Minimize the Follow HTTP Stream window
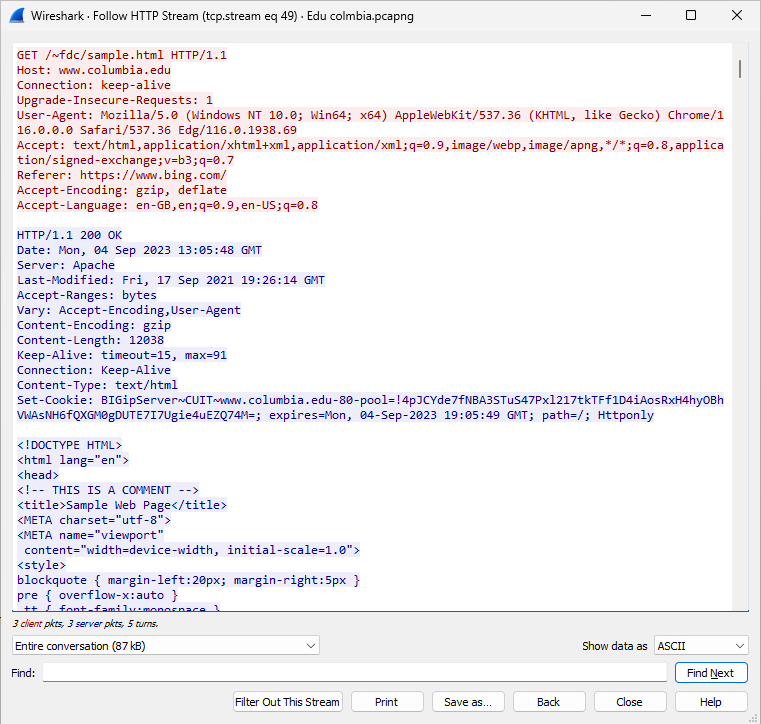This screenshot has height=724, width=761. [x=645, y=16]
